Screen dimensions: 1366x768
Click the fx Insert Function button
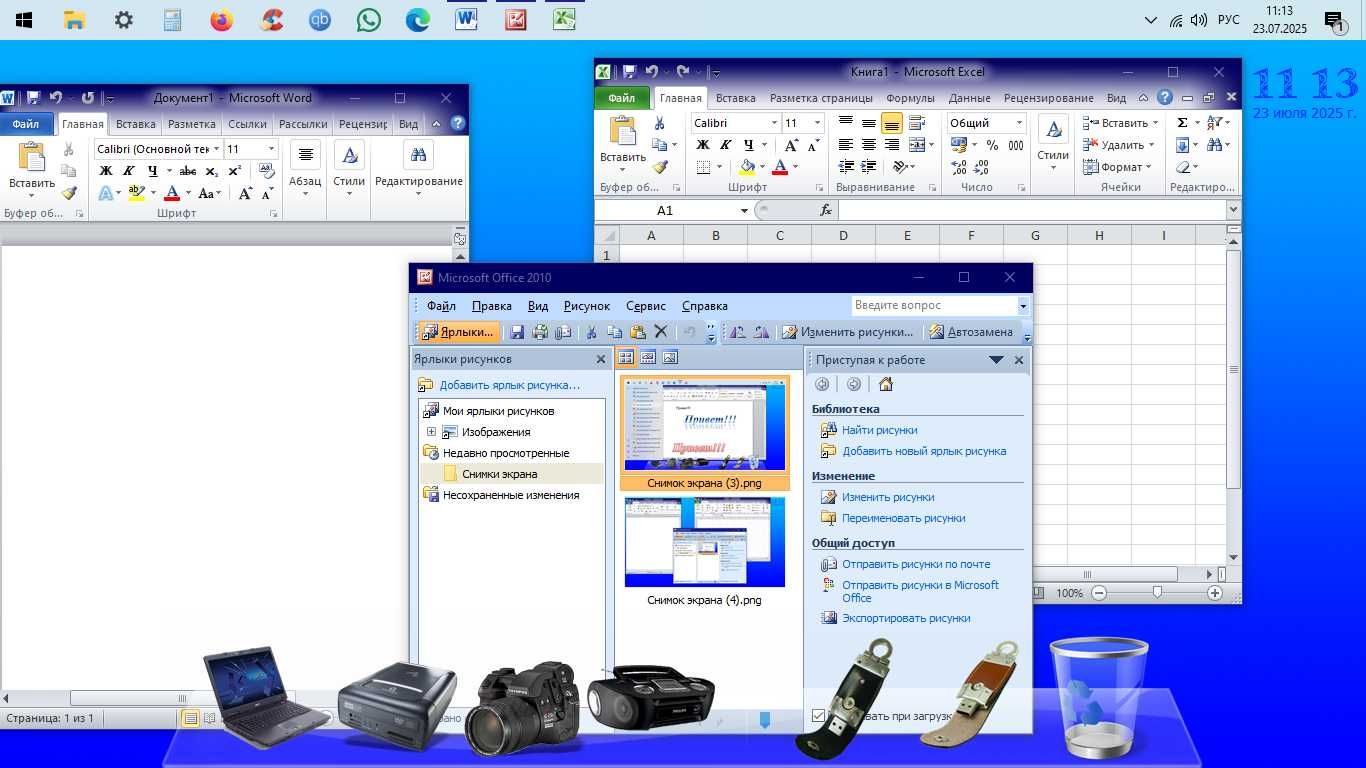[x=826, y=210]
